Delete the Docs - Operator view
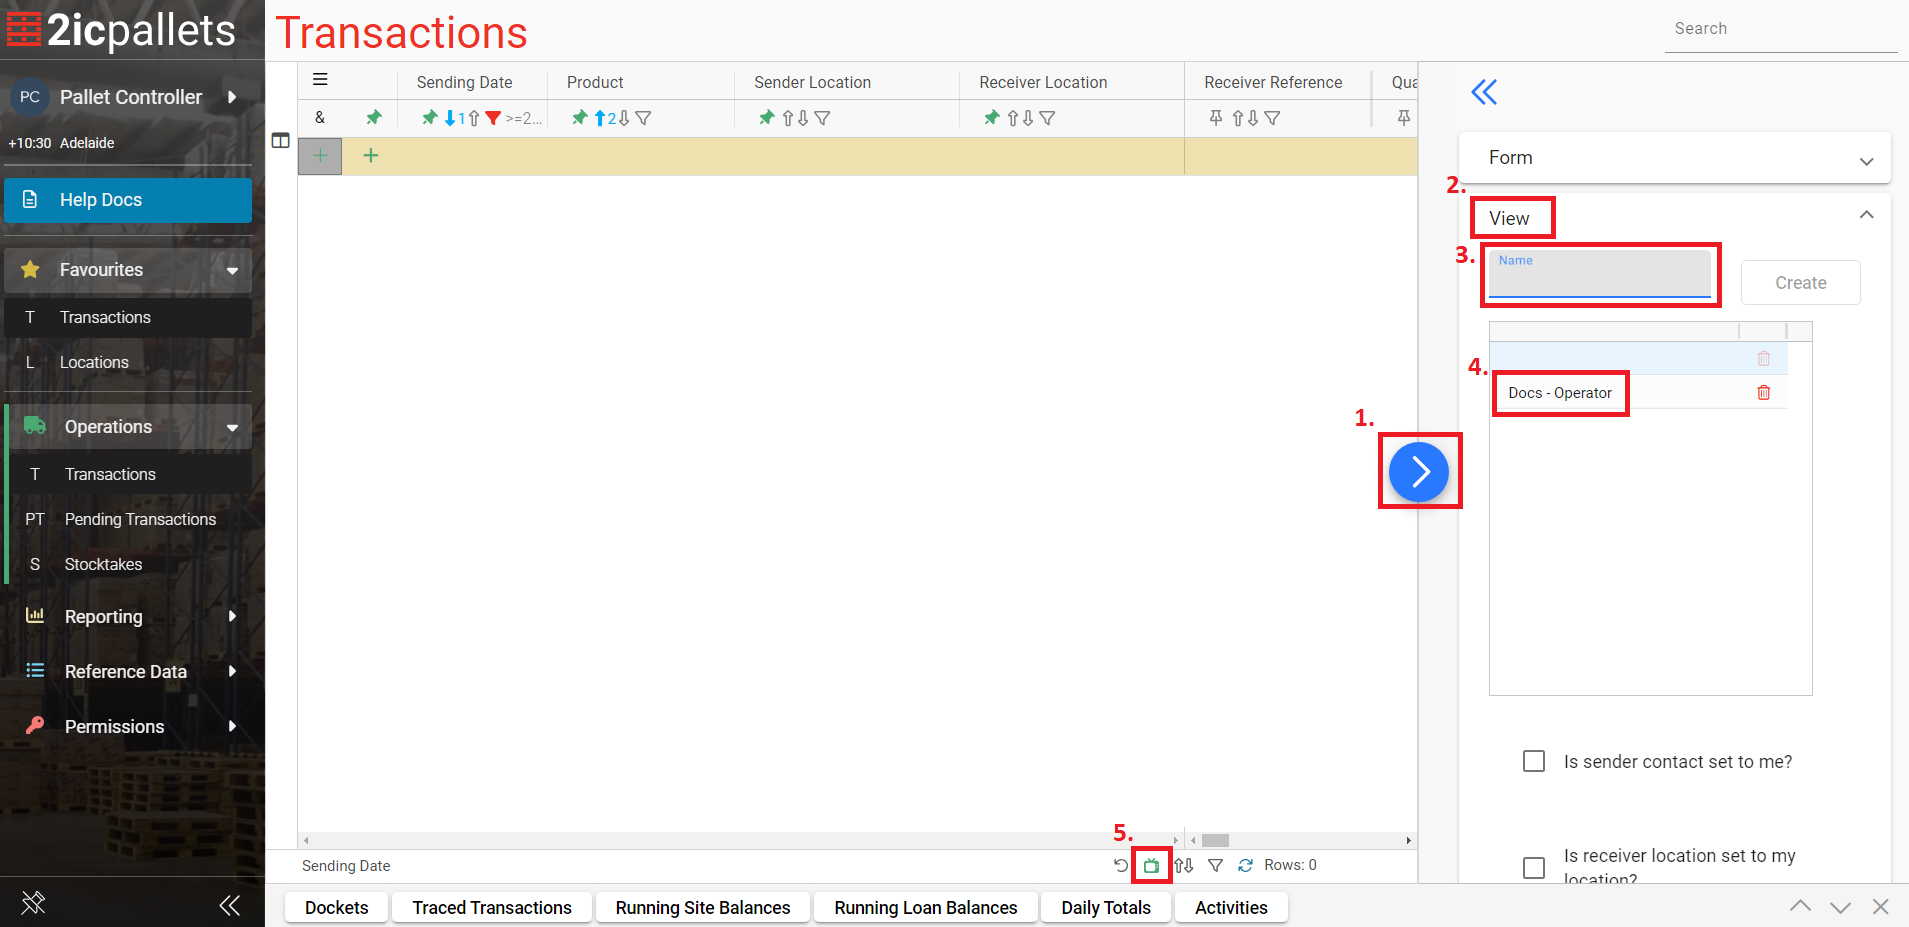Image resolution: width=1909 pixels, height=927 pixels. (1763, 393)
